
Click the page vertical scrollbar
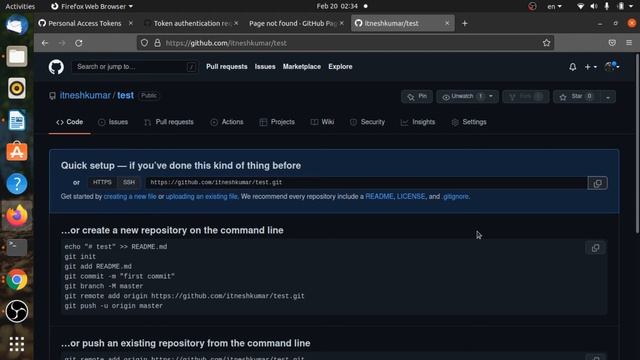click(x=637, y=143)
